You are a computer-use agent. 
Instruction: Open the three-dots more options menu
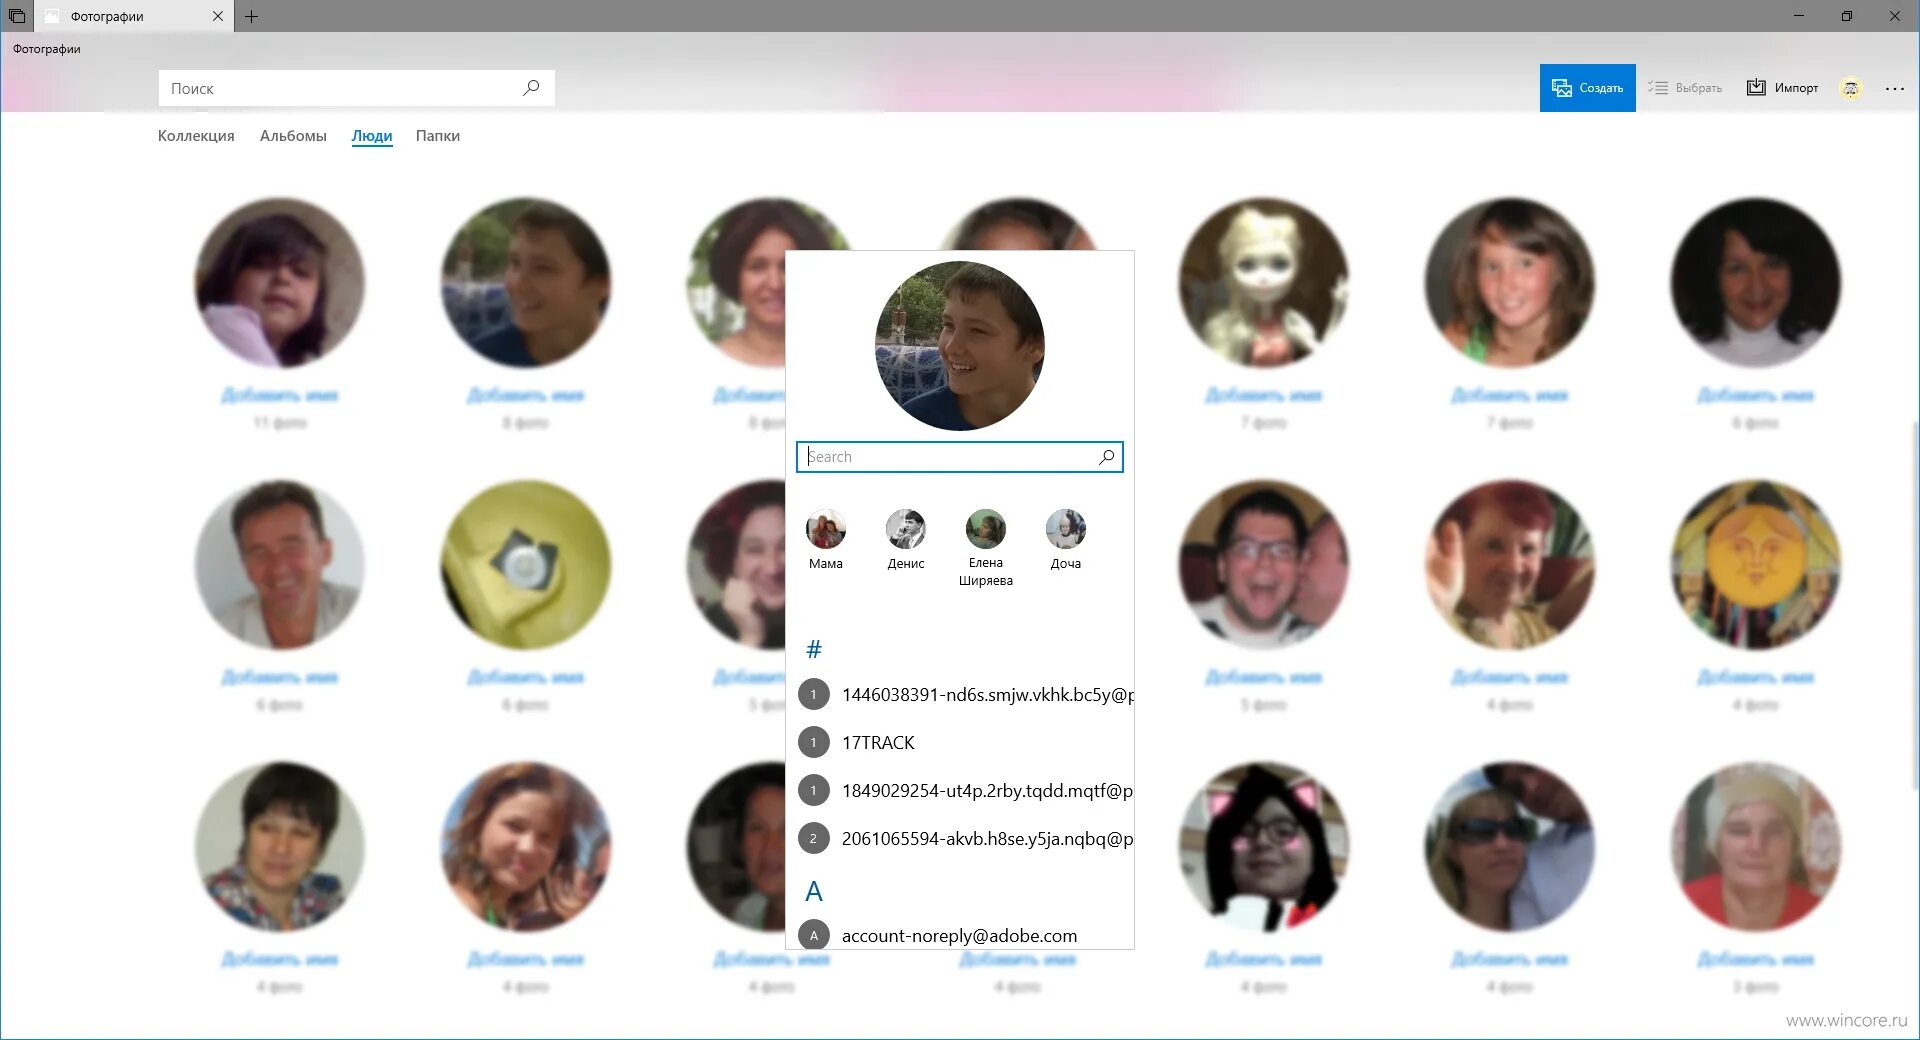point(1895,88)
